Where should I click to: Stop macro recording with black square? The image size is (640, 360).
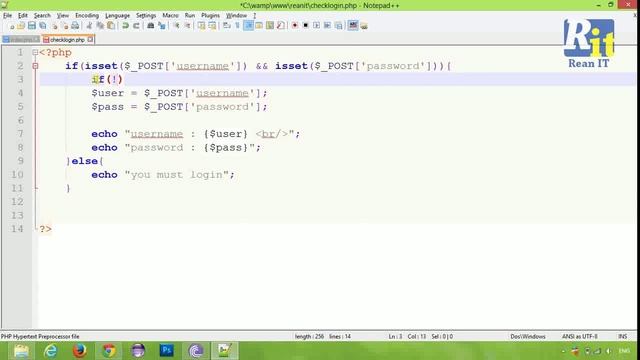[x=305, y=26]
